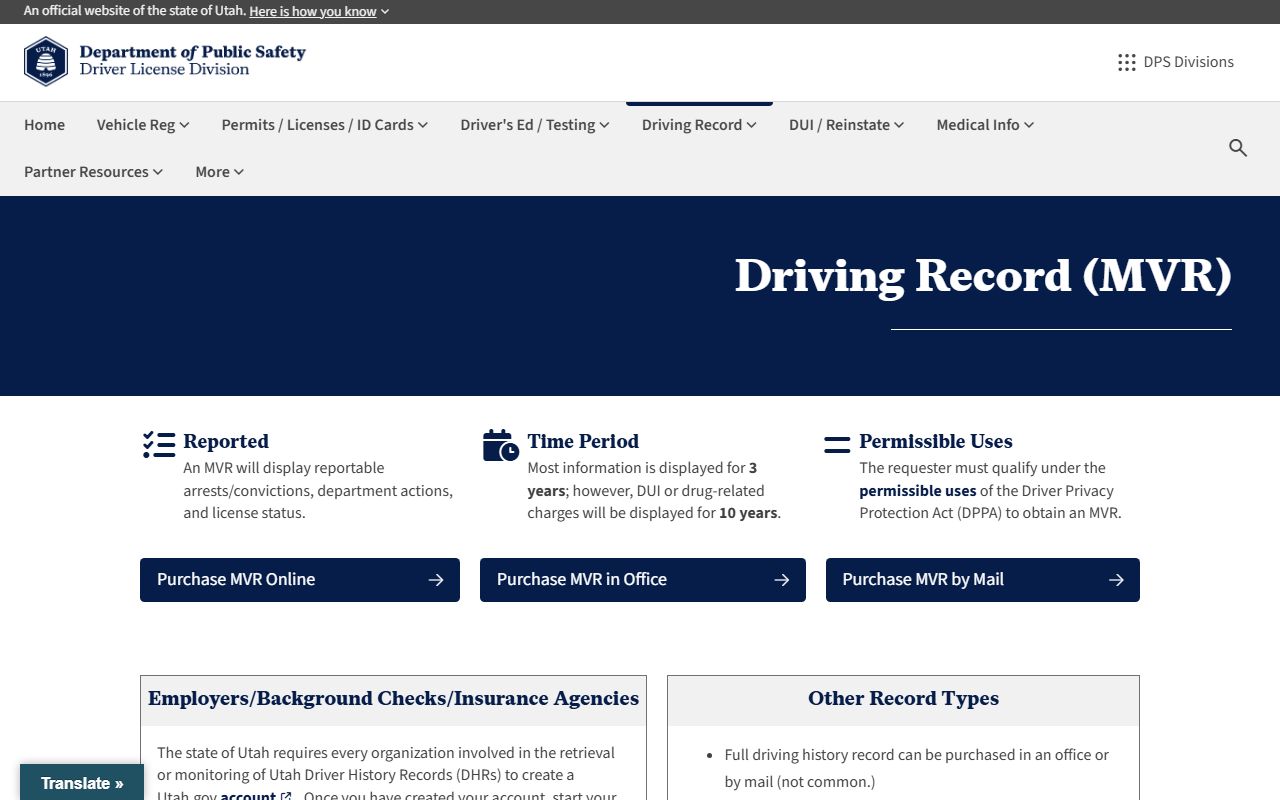The height and width of the screenshot is (800, 1280).
Task: Open the site search magnifier
Action: click(1238, 148)
